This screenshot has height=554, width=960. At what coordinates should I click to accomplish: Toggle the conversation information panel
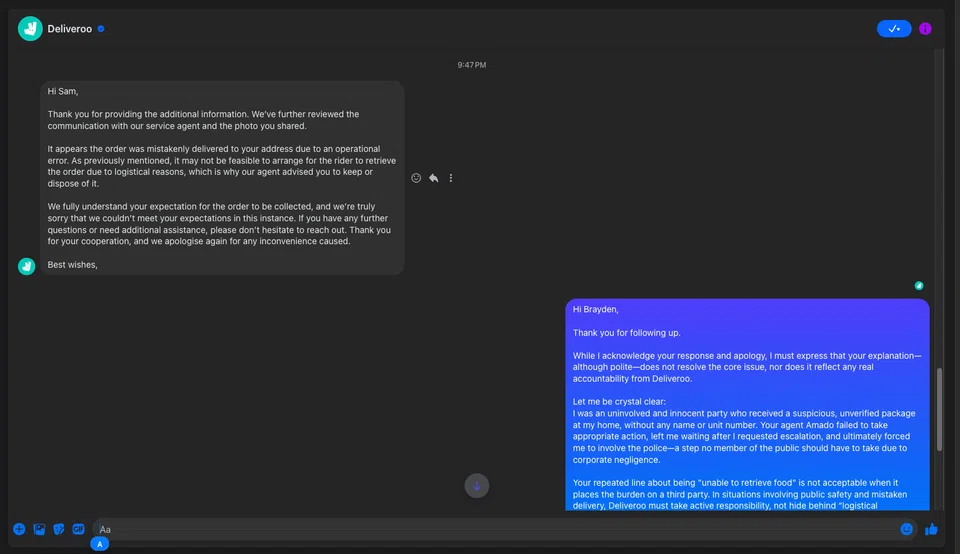pyautogui.click(x=925, y=29)
